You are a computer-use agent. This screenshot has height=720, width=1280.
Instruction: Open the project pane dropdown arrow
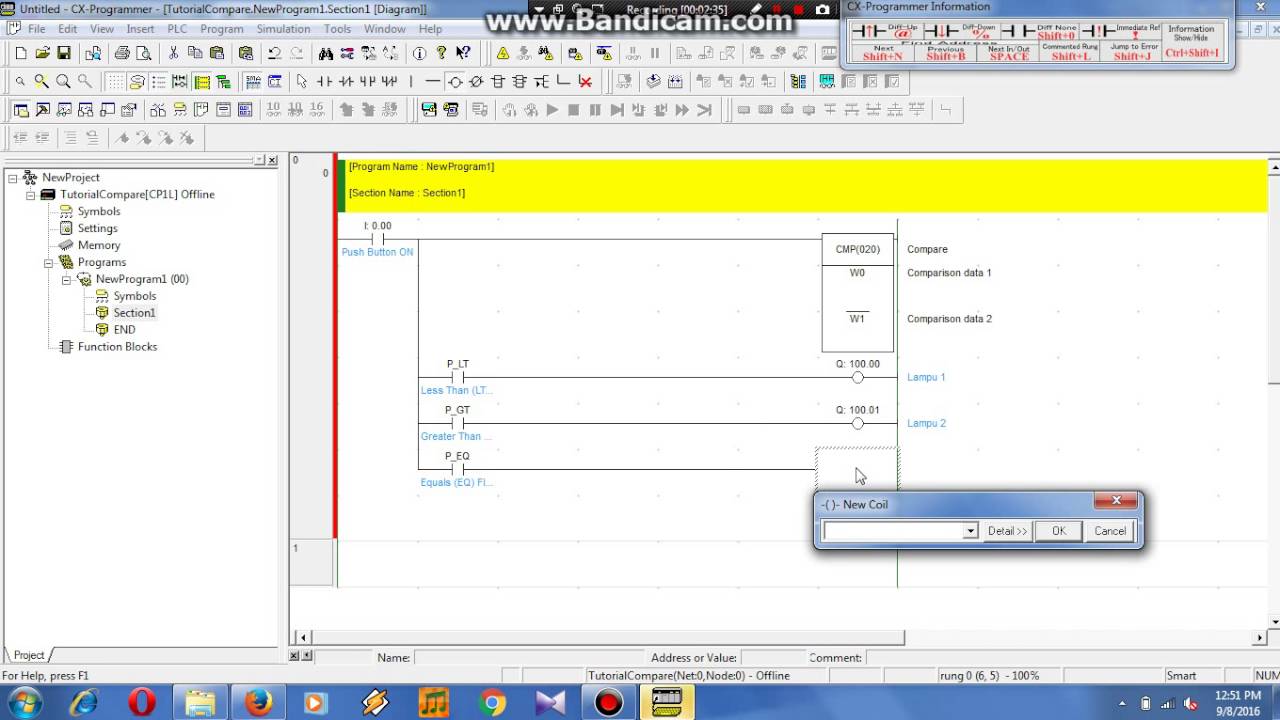259,160
